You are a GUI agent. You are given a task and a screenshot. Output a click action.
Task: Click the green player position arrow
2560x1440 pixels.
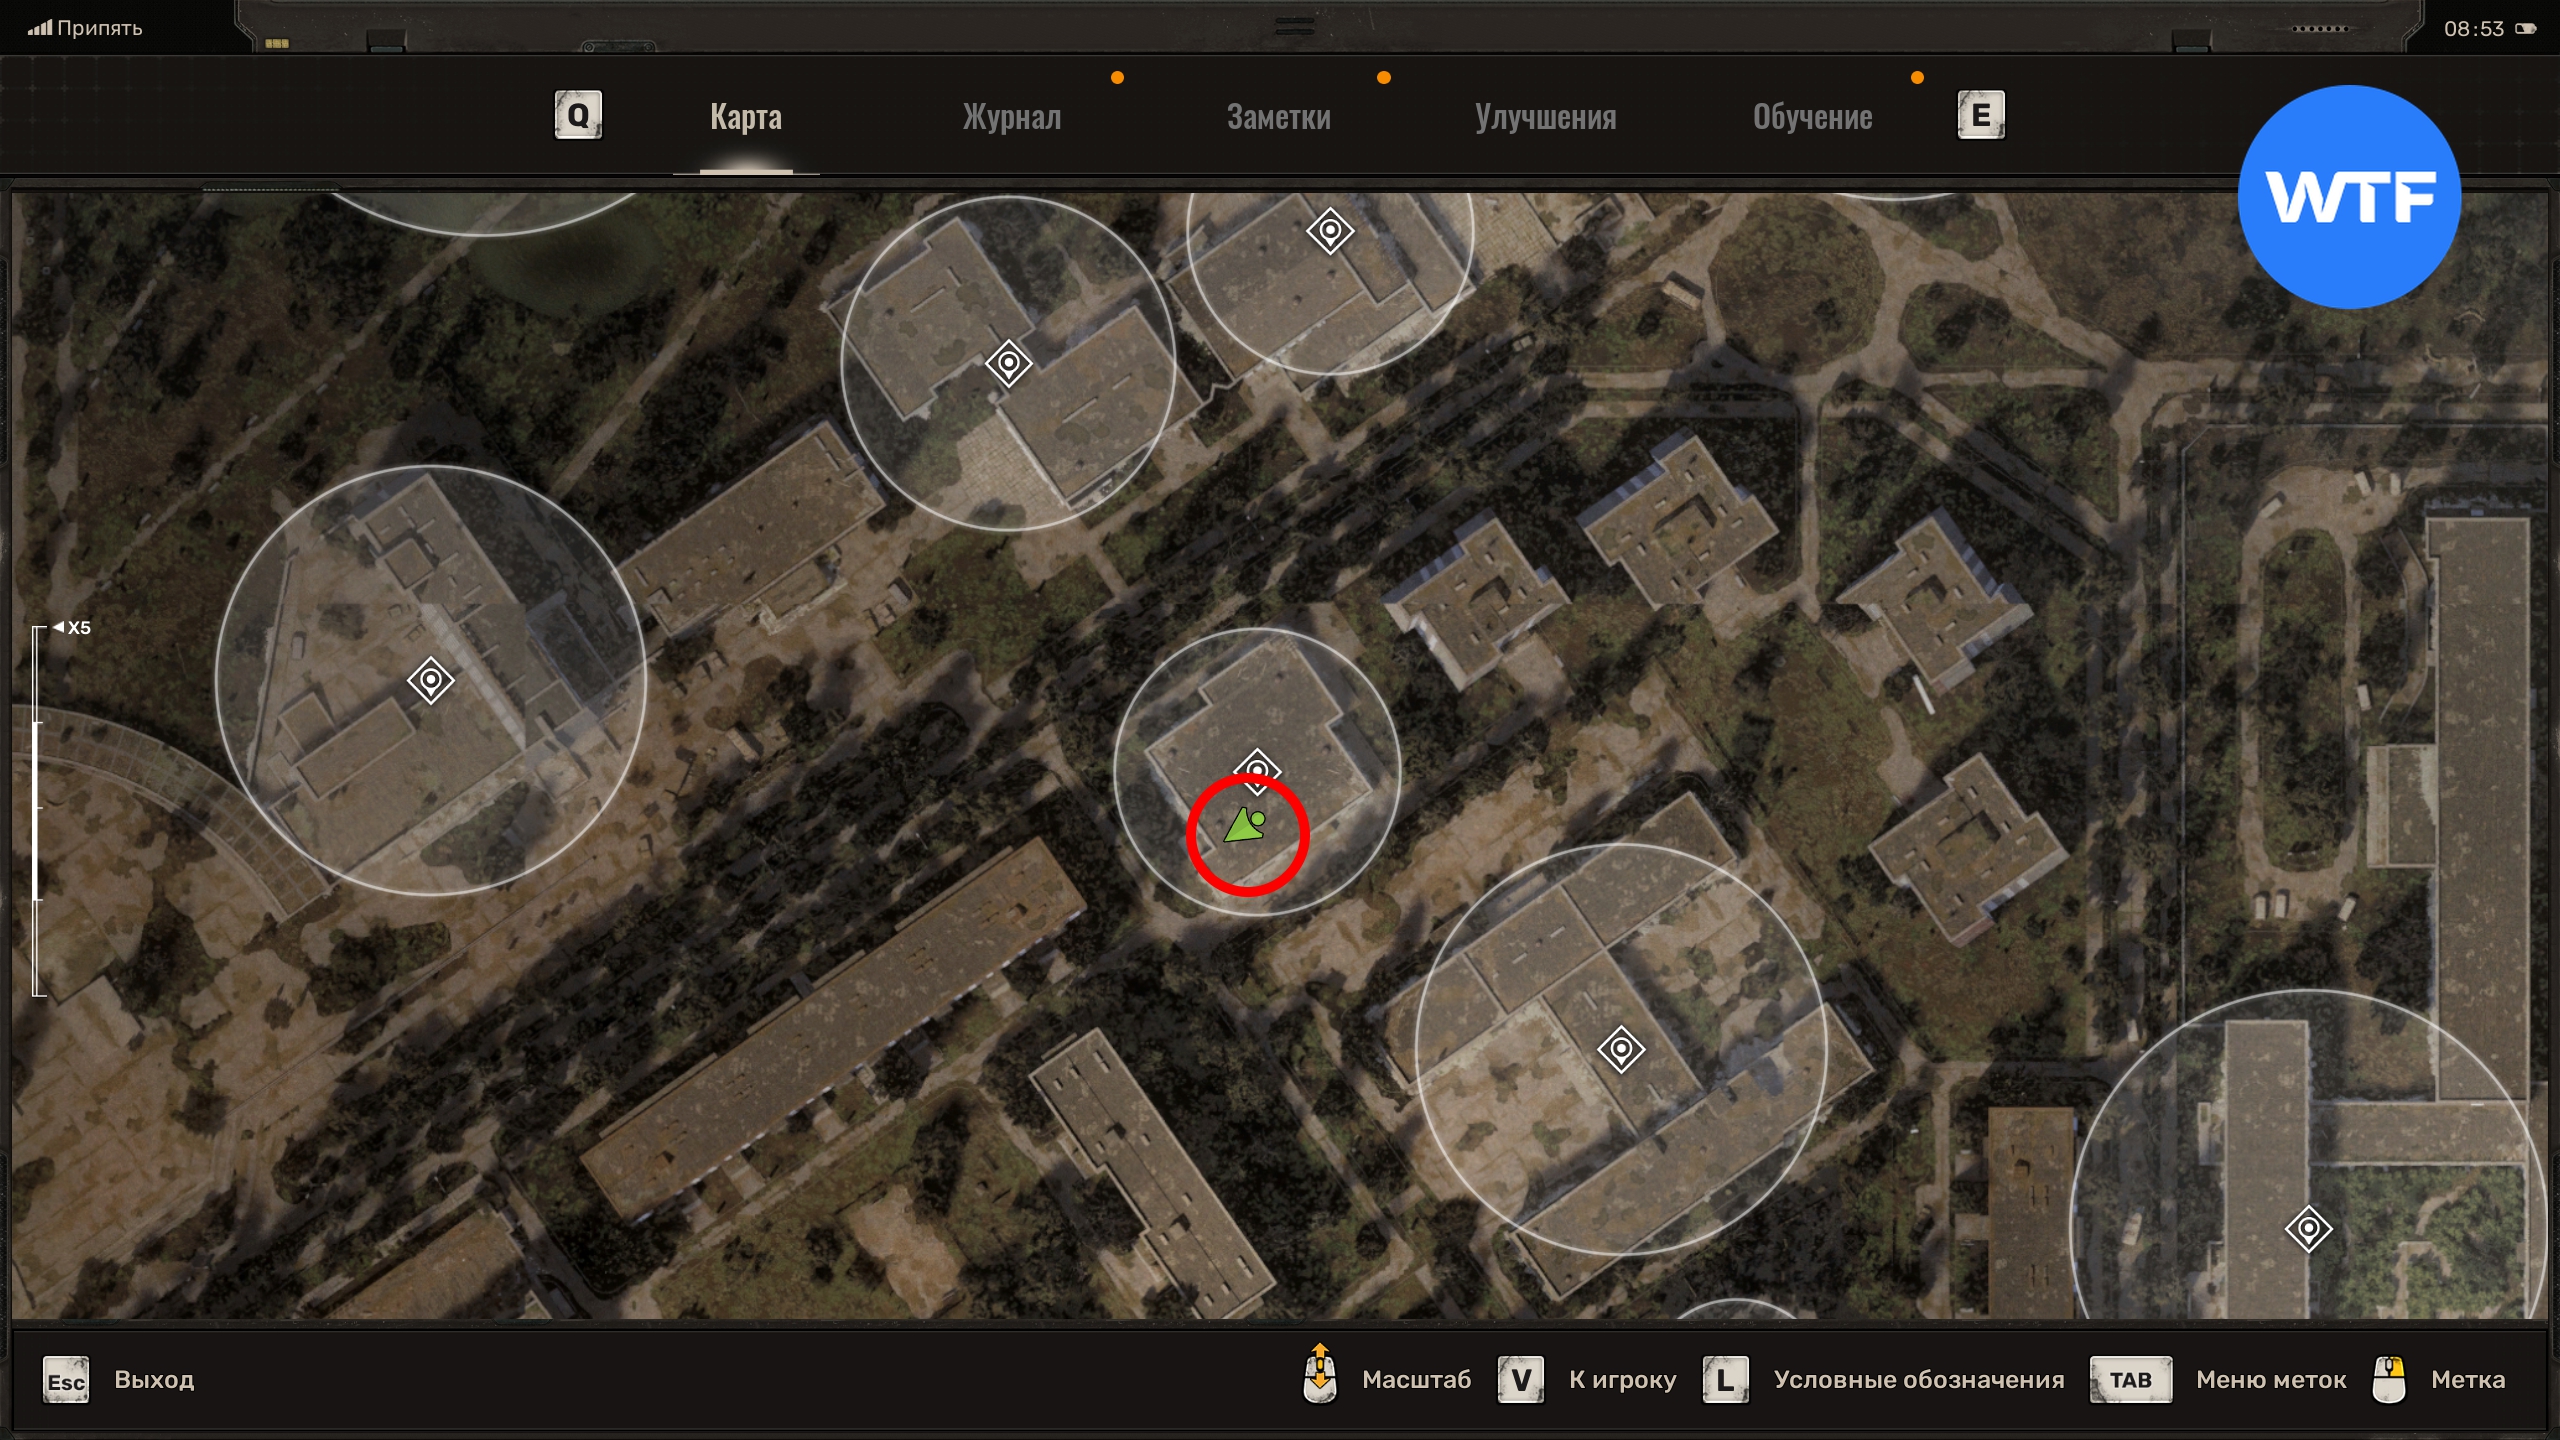(x=1245, y=826)
